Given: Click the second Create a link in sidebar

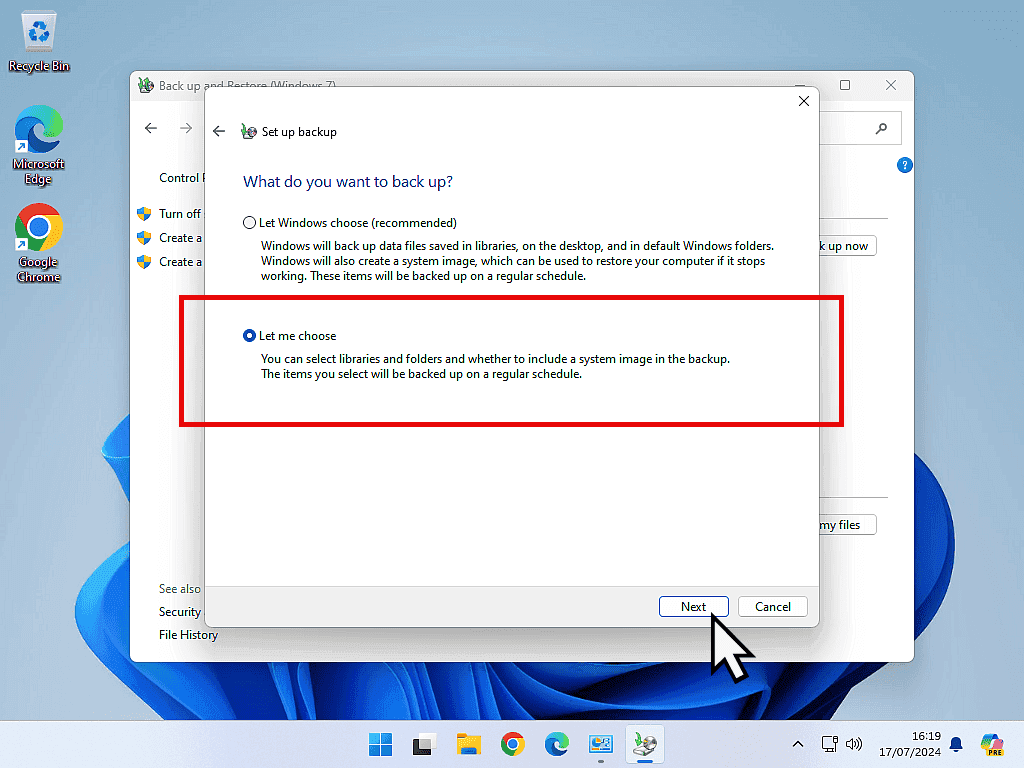Looking at the screenshot, I should point(180,262).
